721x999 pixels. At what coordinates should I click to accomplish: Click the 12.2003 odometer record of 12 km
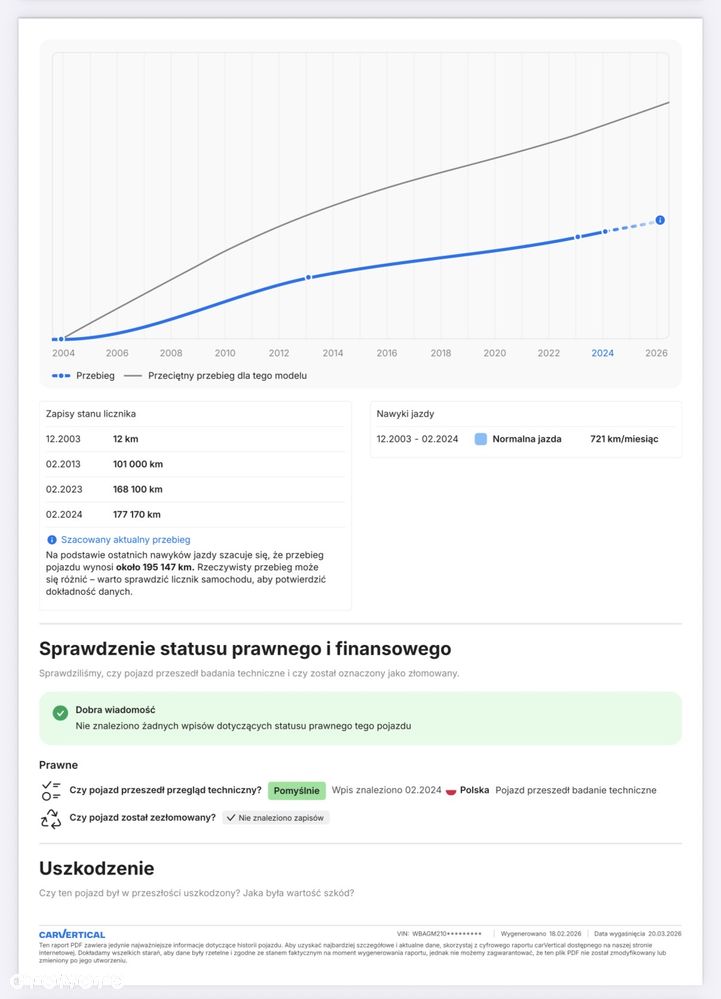[x=195, y=439]
